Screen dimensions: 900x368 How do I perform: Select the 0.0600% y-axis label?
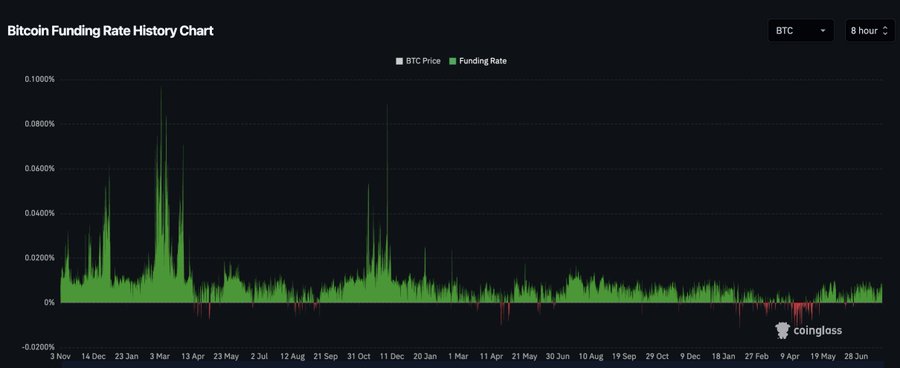point(40,169)
